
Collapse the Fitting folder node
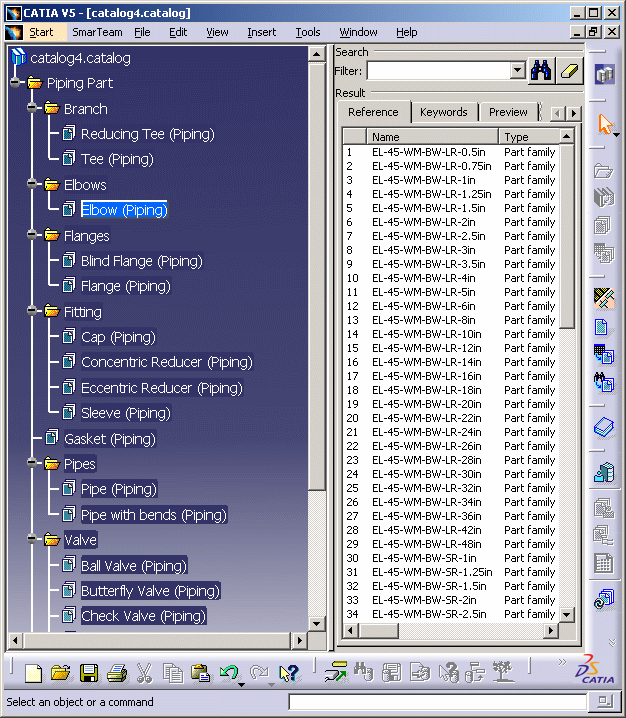32,311
